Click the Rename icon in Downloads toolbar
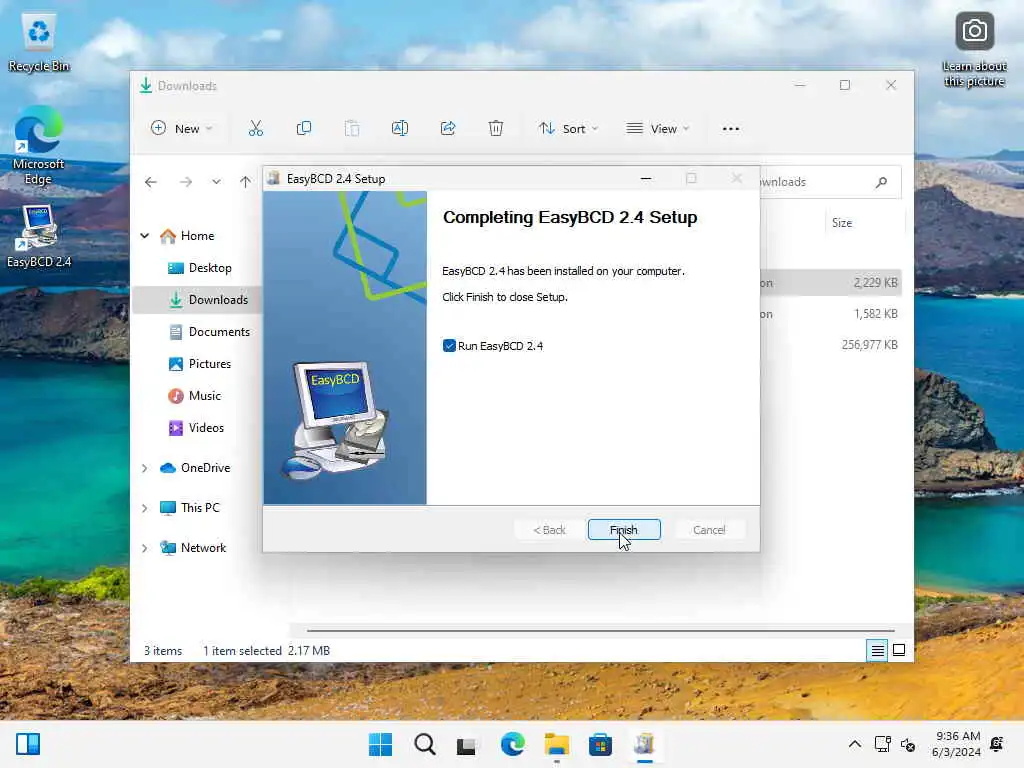The image size is (1024, 768). (400, 129)
